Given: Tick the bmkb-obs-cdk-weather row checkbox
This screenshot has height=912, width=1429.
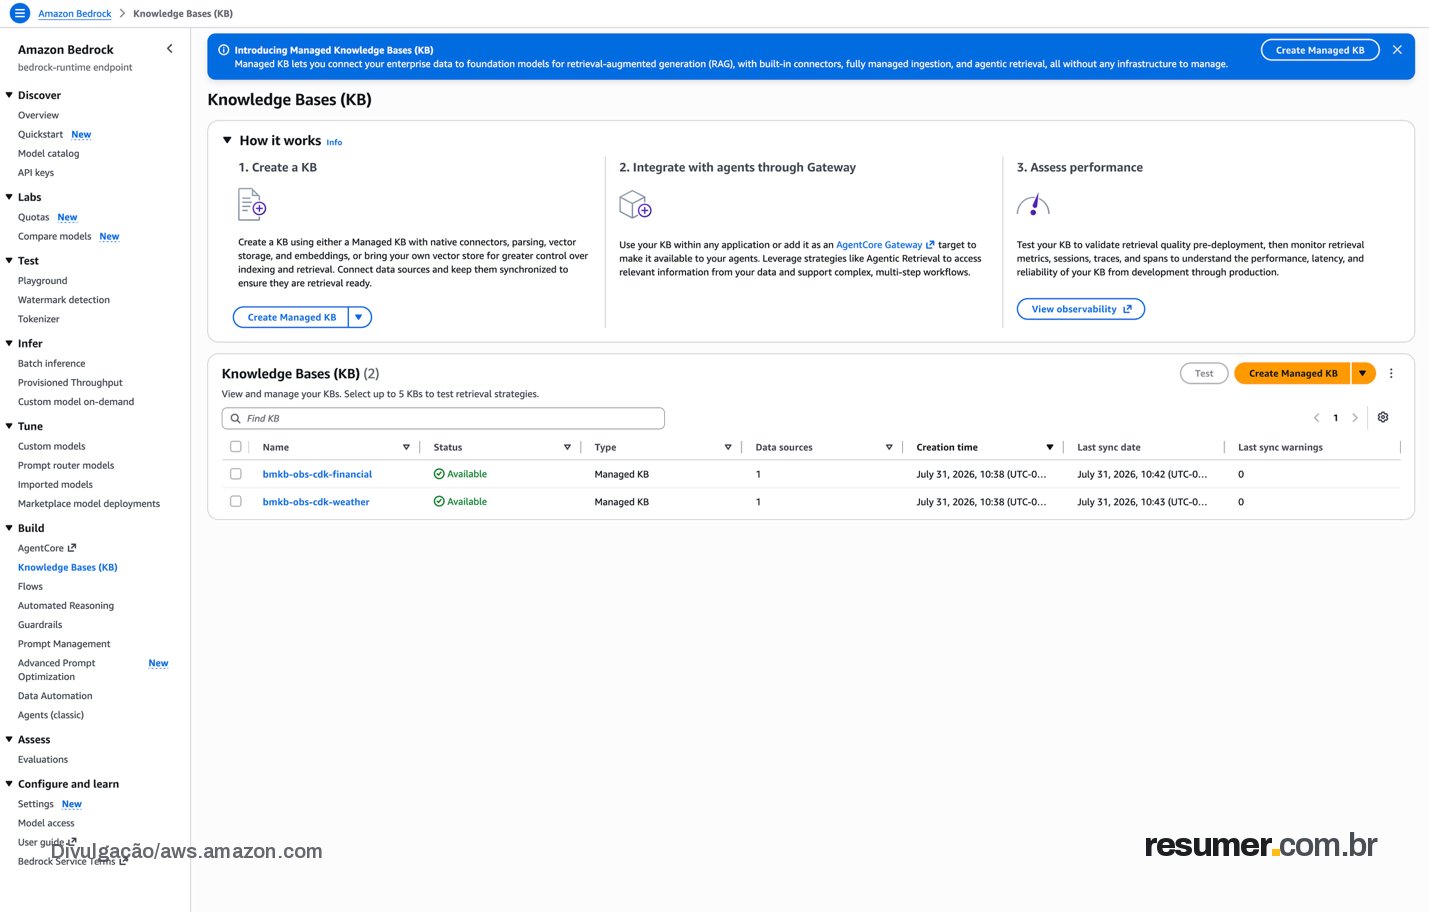Looking at the screenshot, I should 236,502.
